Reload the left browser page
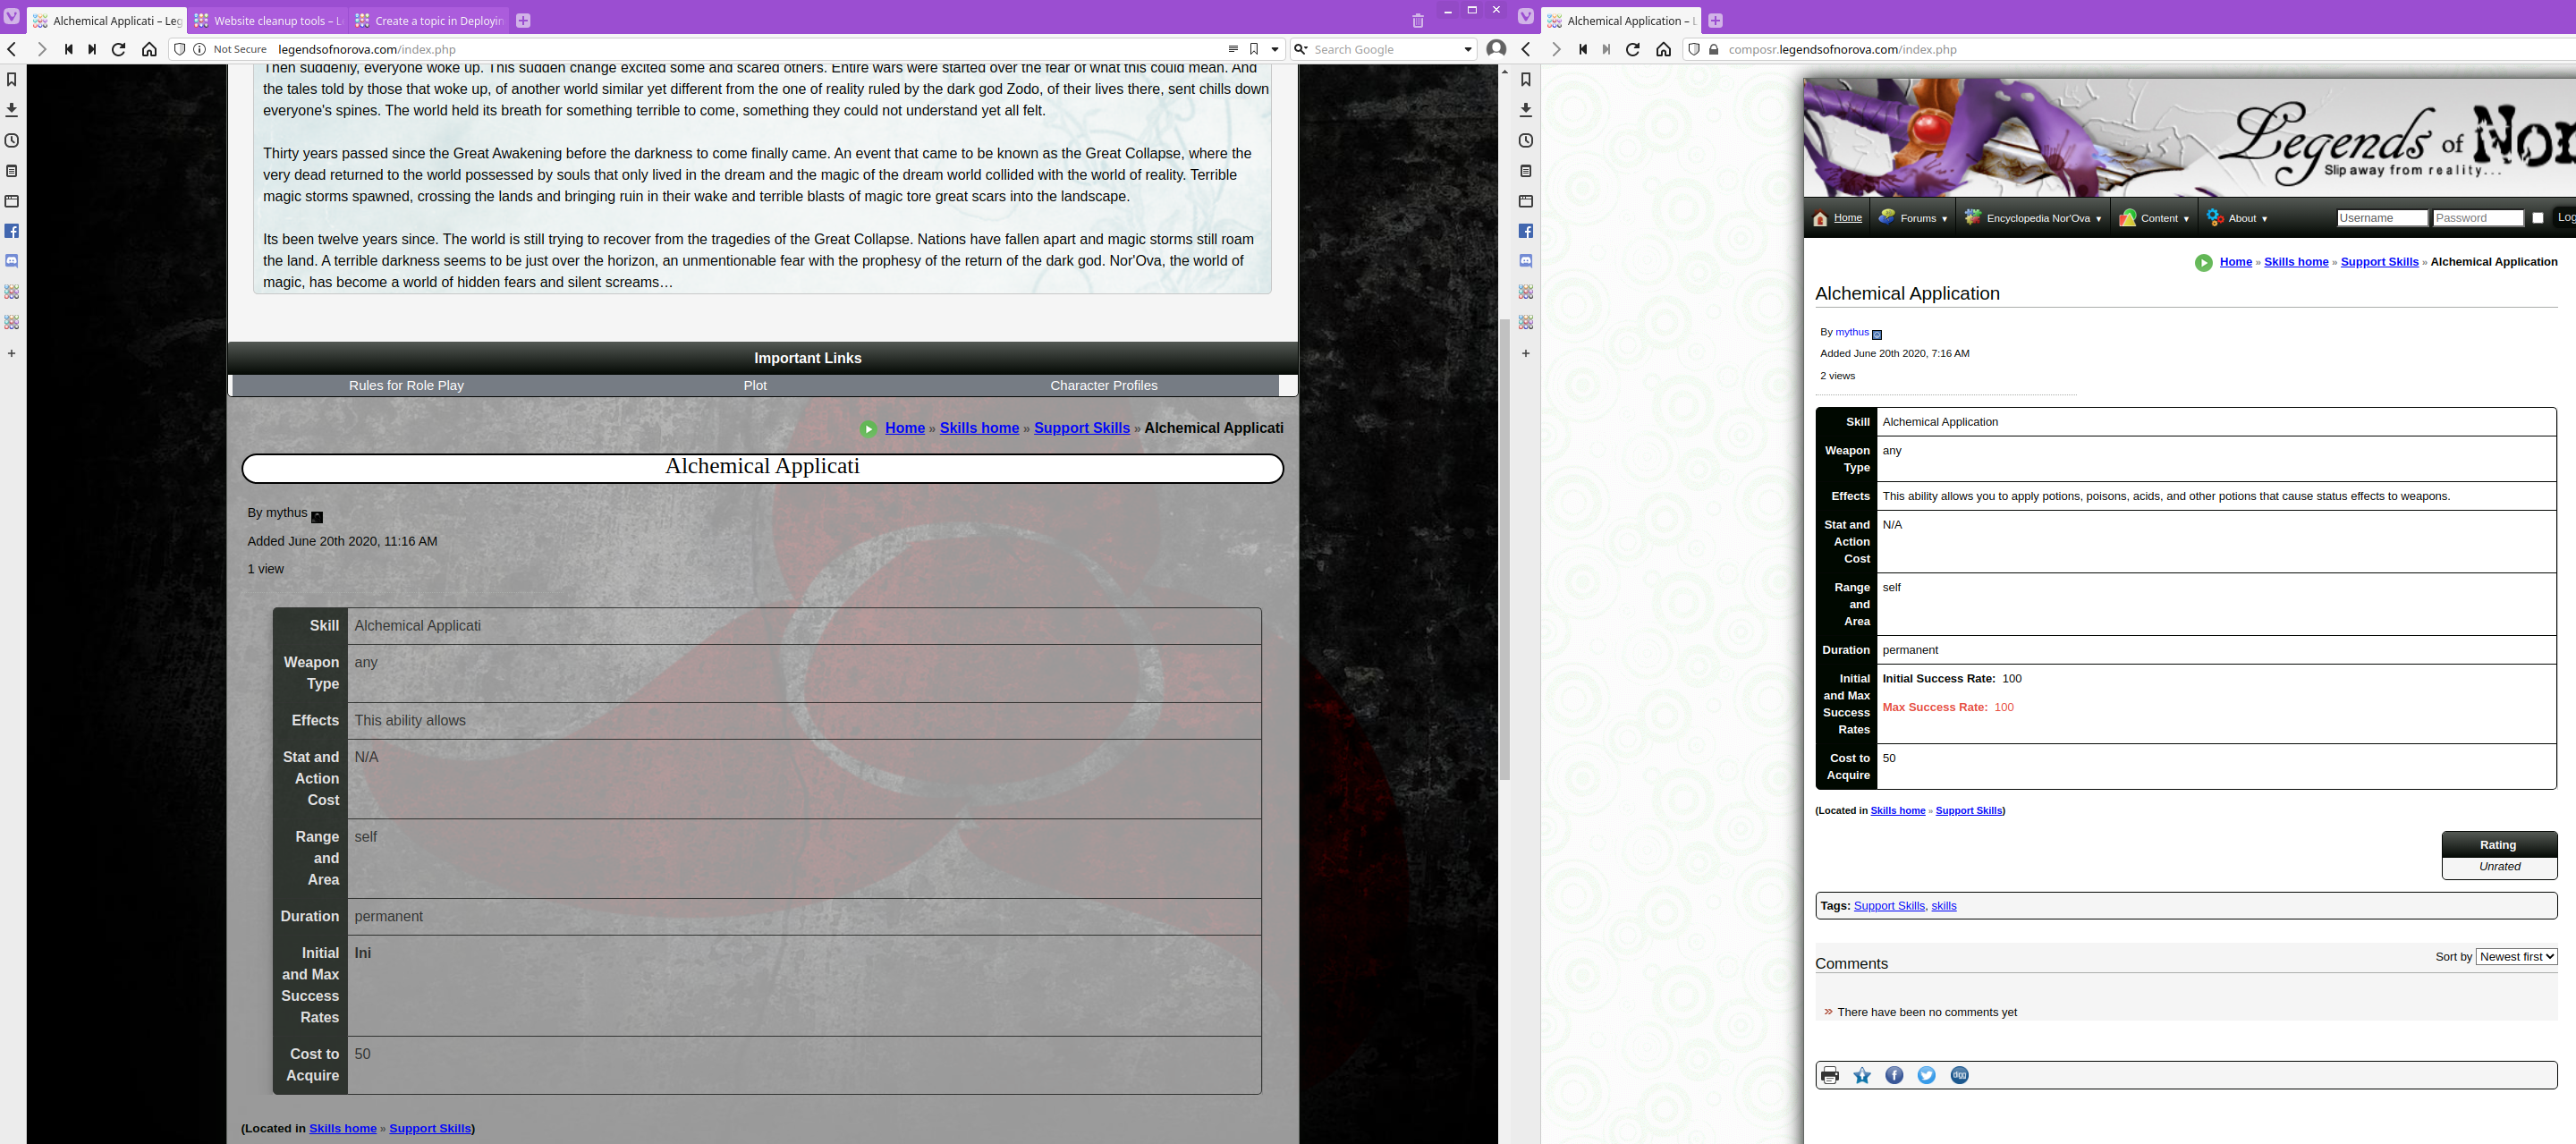 point(119,49)
